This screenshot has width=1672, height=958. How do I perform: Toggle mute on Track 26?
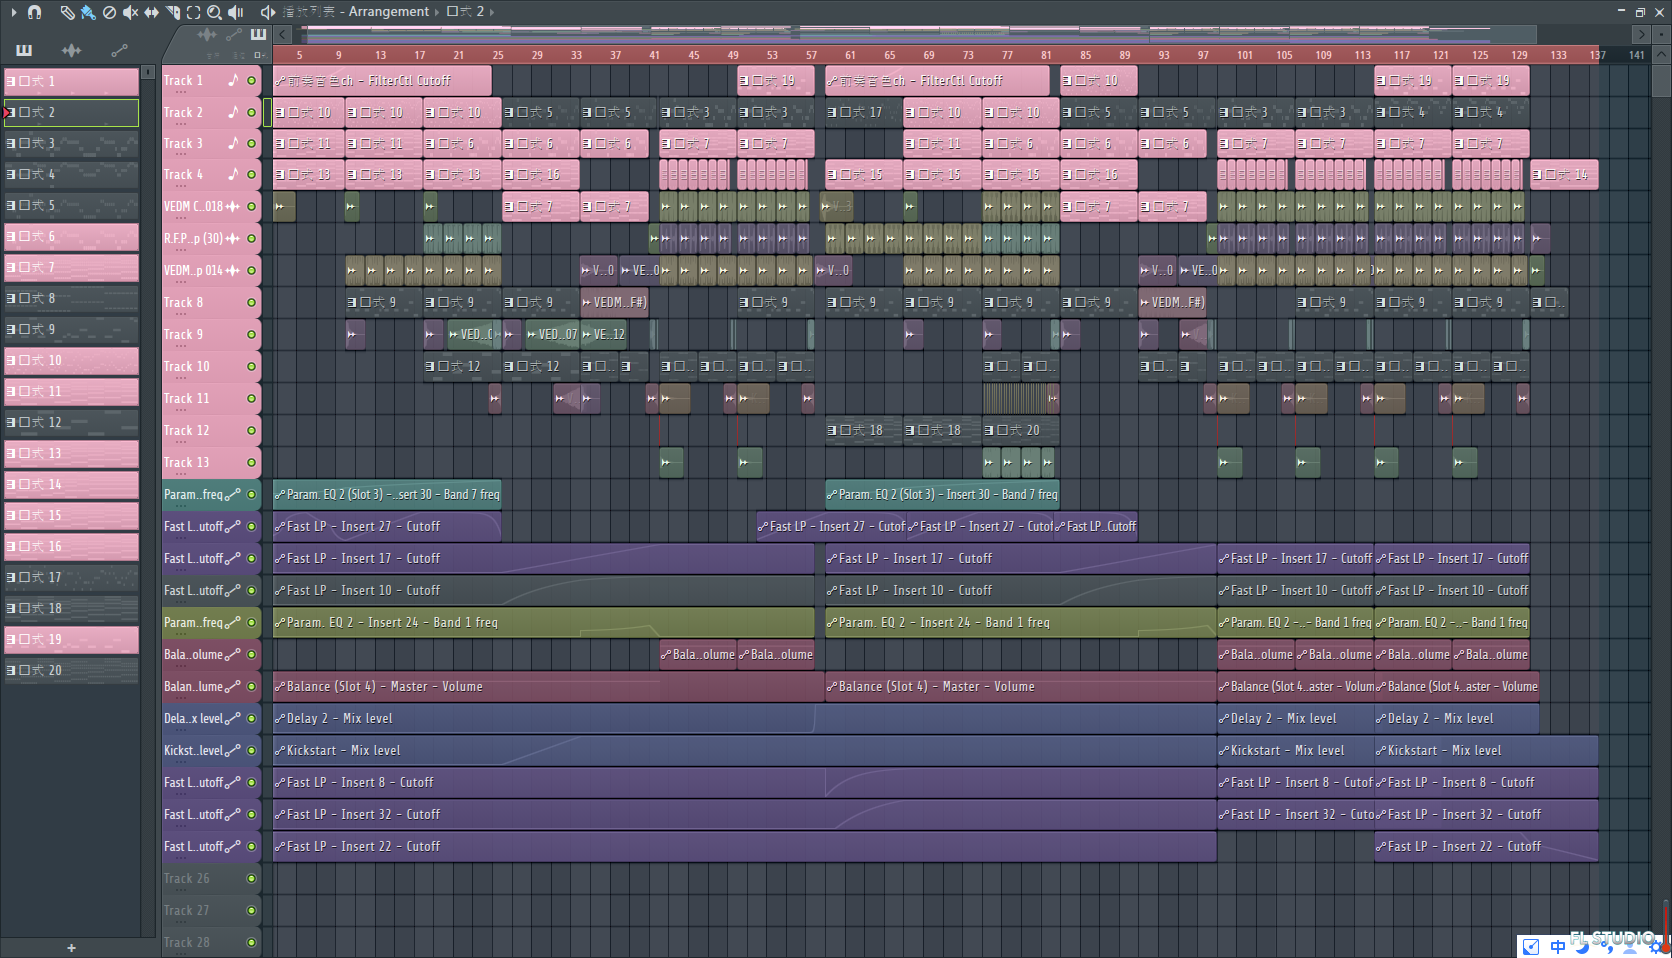pos(252,879)
